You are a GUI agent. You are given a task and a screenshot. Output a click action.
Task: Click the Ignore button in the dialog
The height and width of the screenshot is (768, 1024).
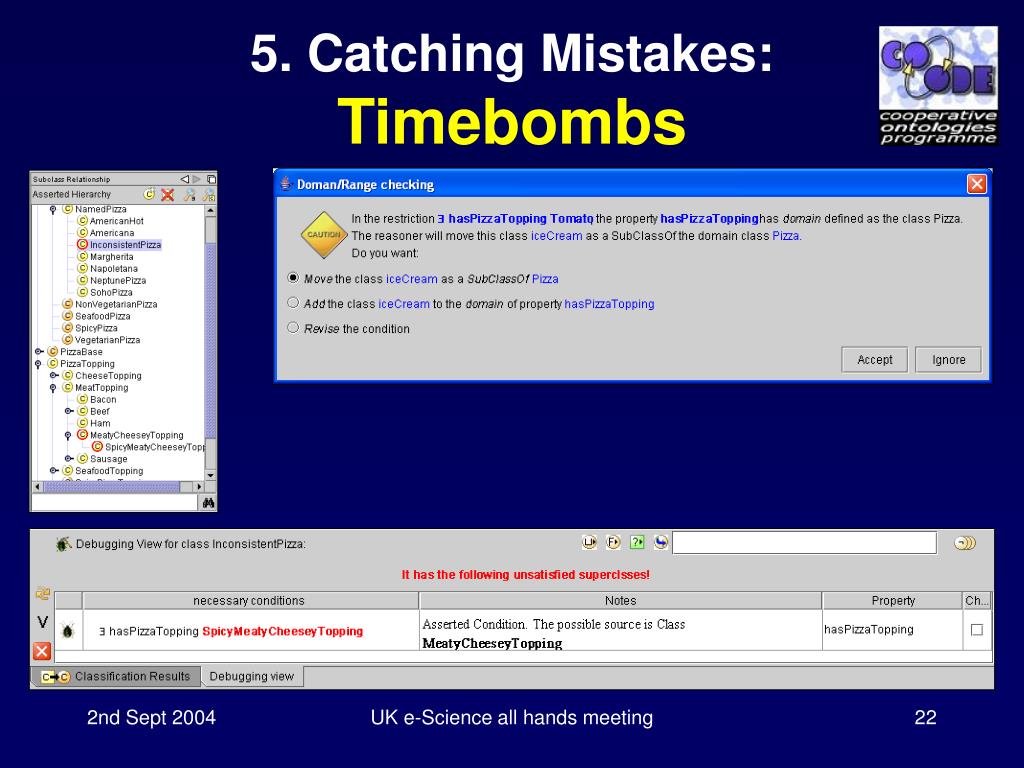tap(948, 360)
